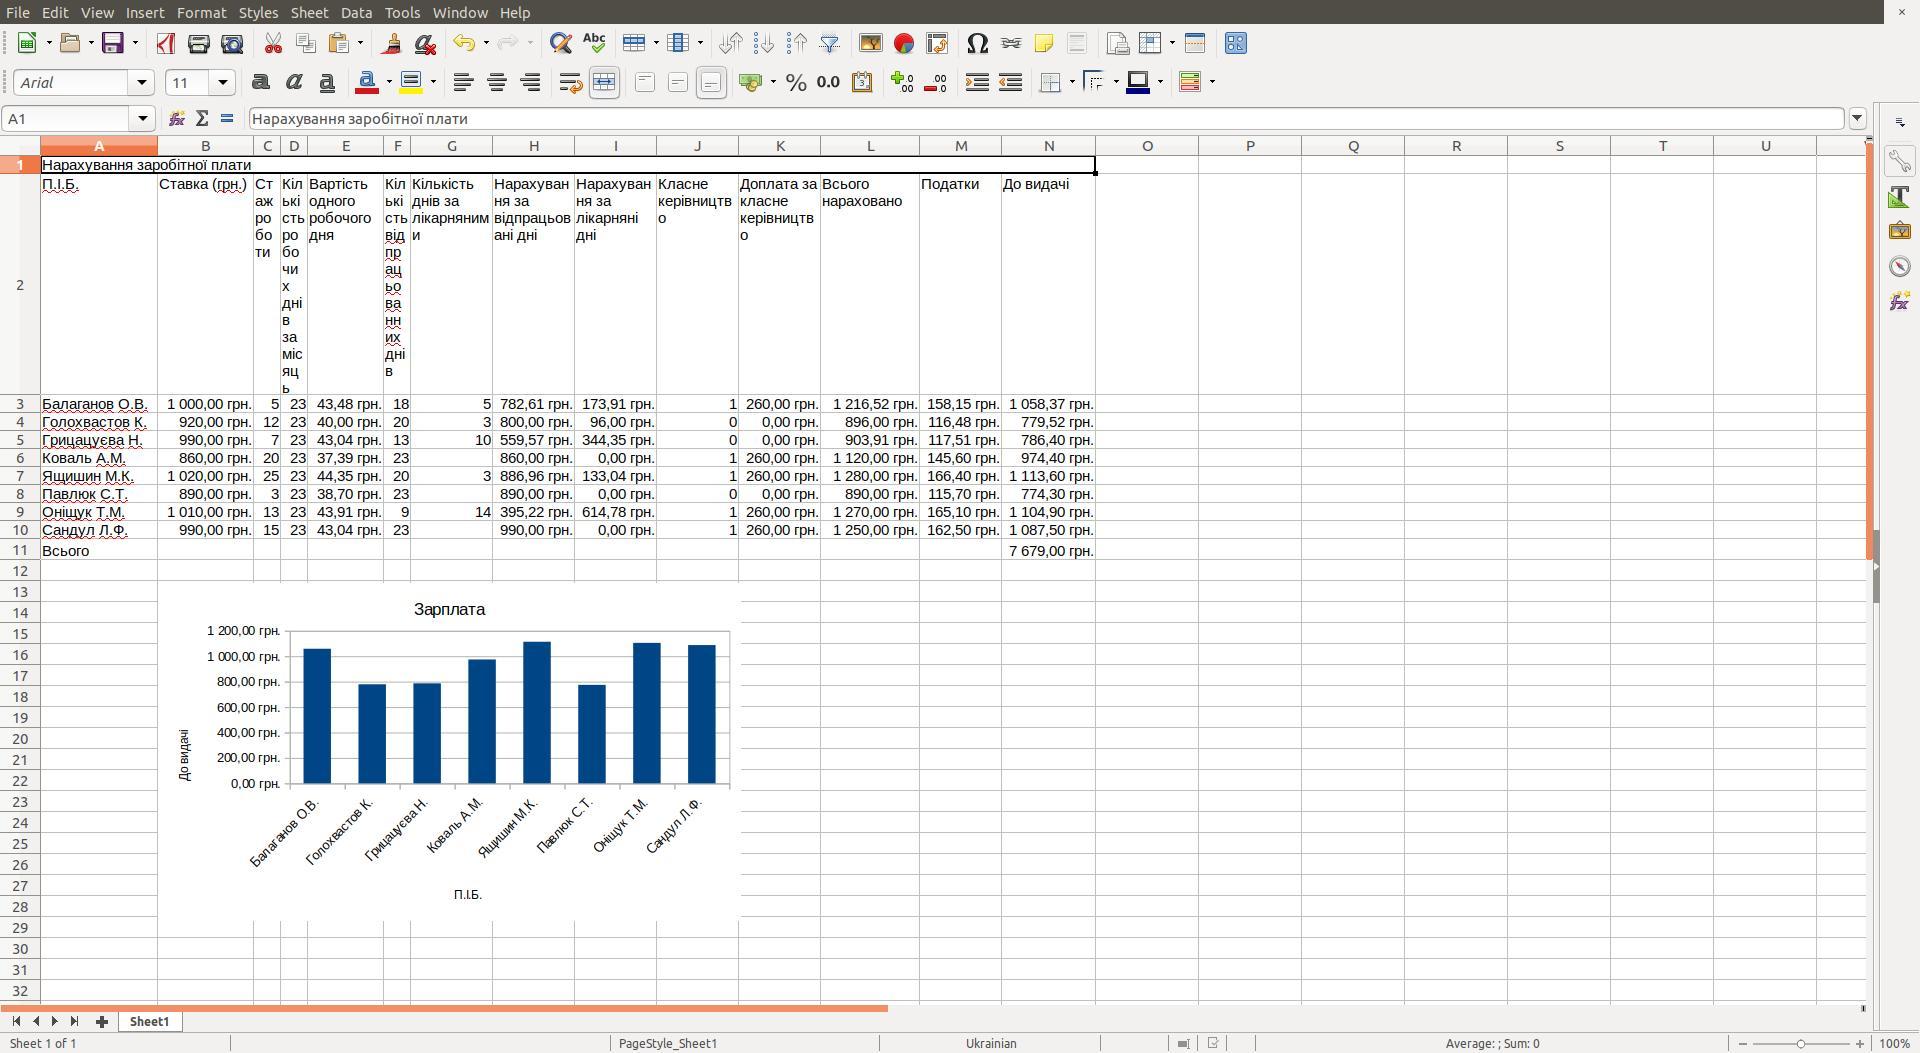Copy the selected cells
Viewport: 1920px width, 1053px height.
[x=305, y=43]
